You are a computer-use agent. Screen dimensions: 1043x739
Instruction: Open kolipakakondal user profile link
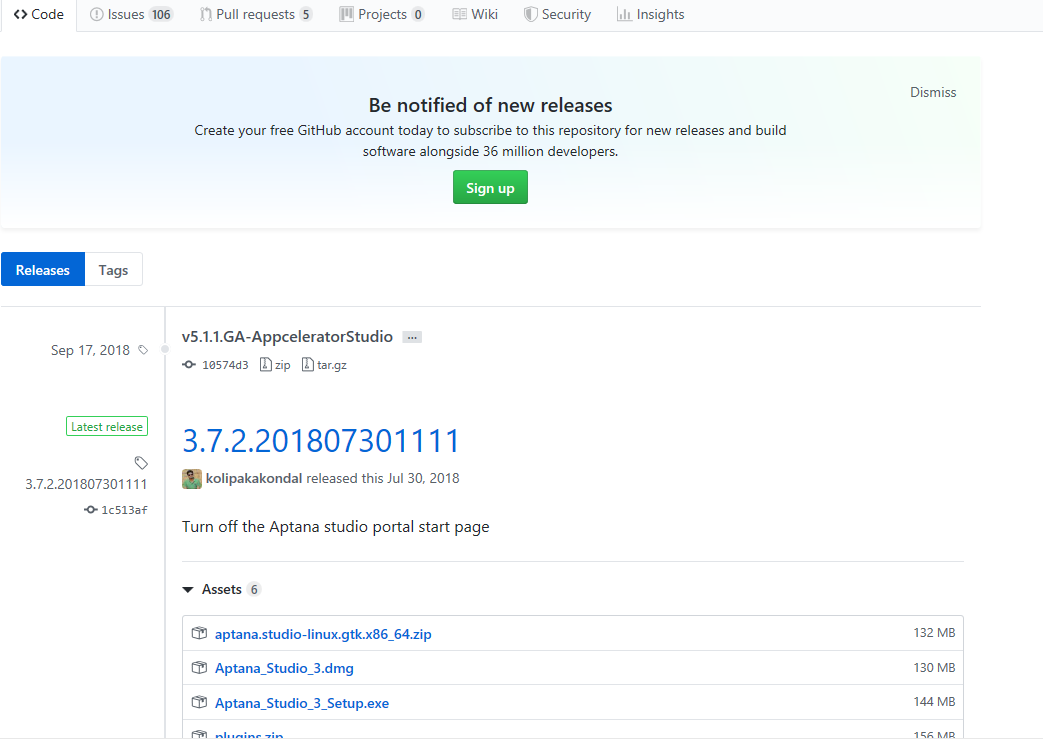[x=254, y=478]
